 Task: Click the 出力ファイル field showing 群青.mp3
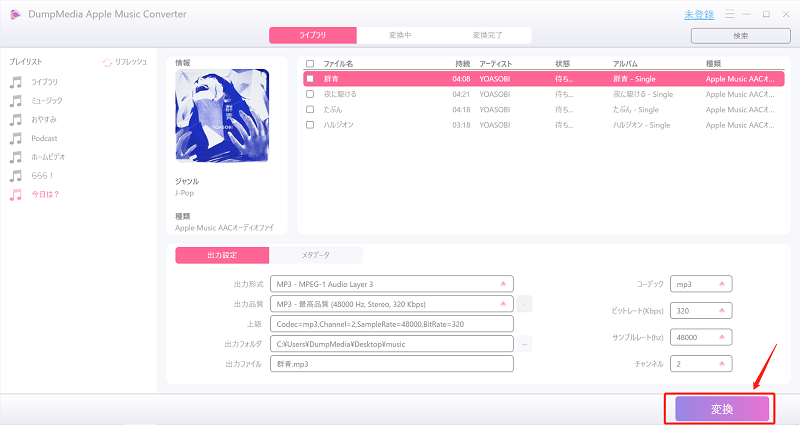tap(392, 364)
